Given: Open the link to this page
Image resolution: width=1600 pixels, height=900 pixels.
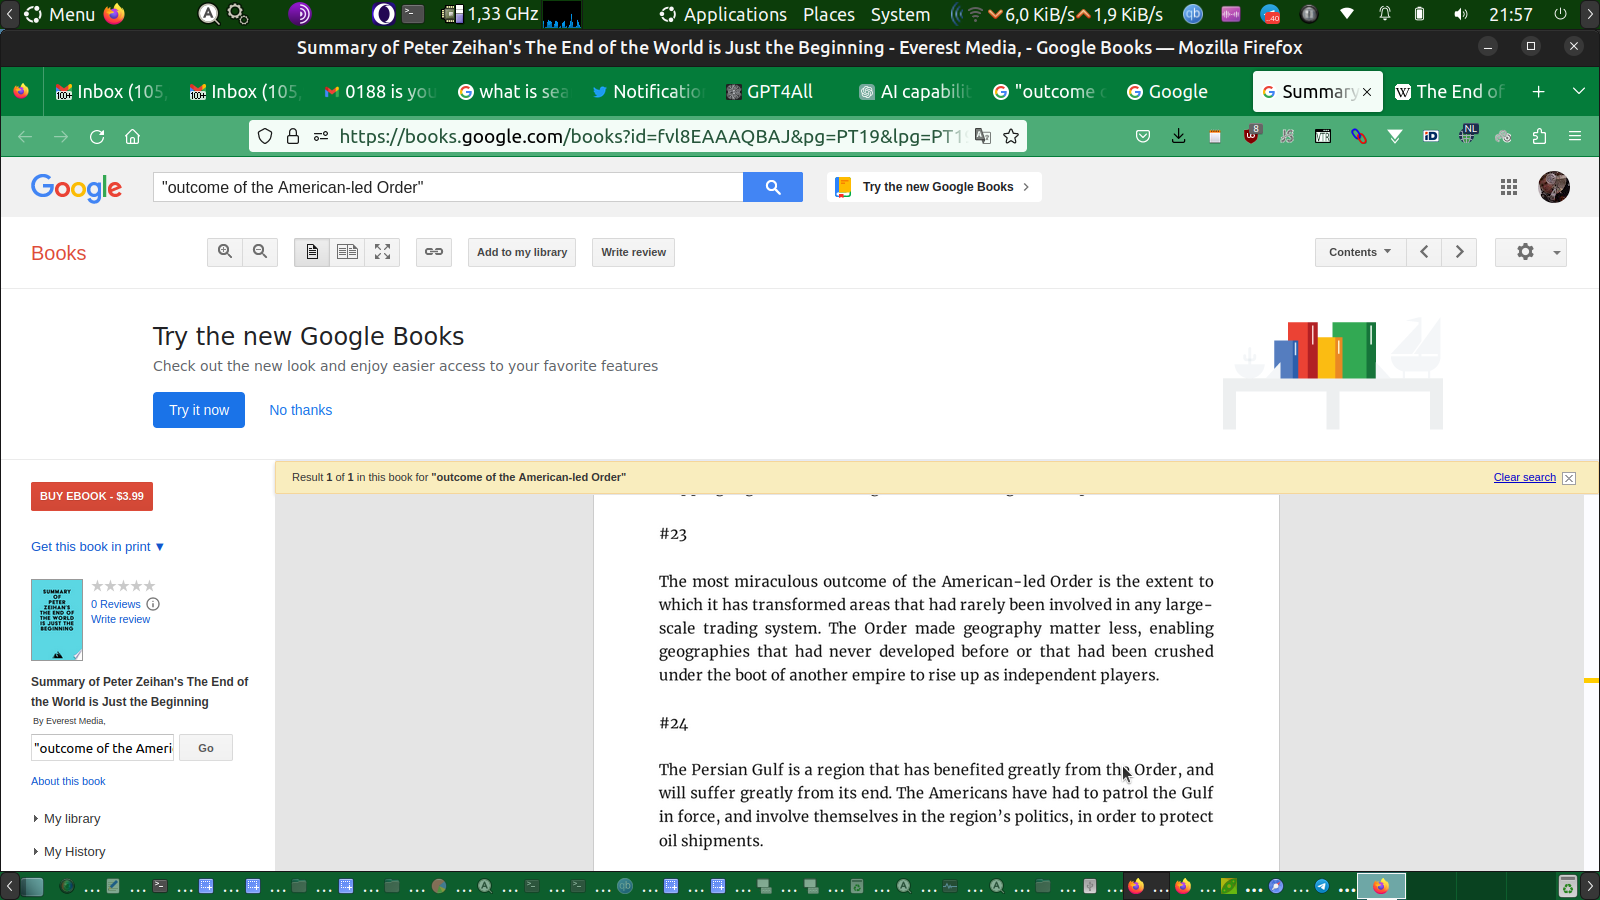Looking at the screenshot, I should coord(434,252).
